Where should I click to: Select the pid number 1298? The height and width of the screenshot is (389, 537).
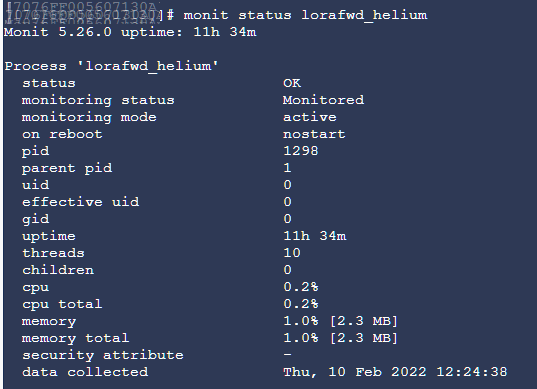pos(301,151)
